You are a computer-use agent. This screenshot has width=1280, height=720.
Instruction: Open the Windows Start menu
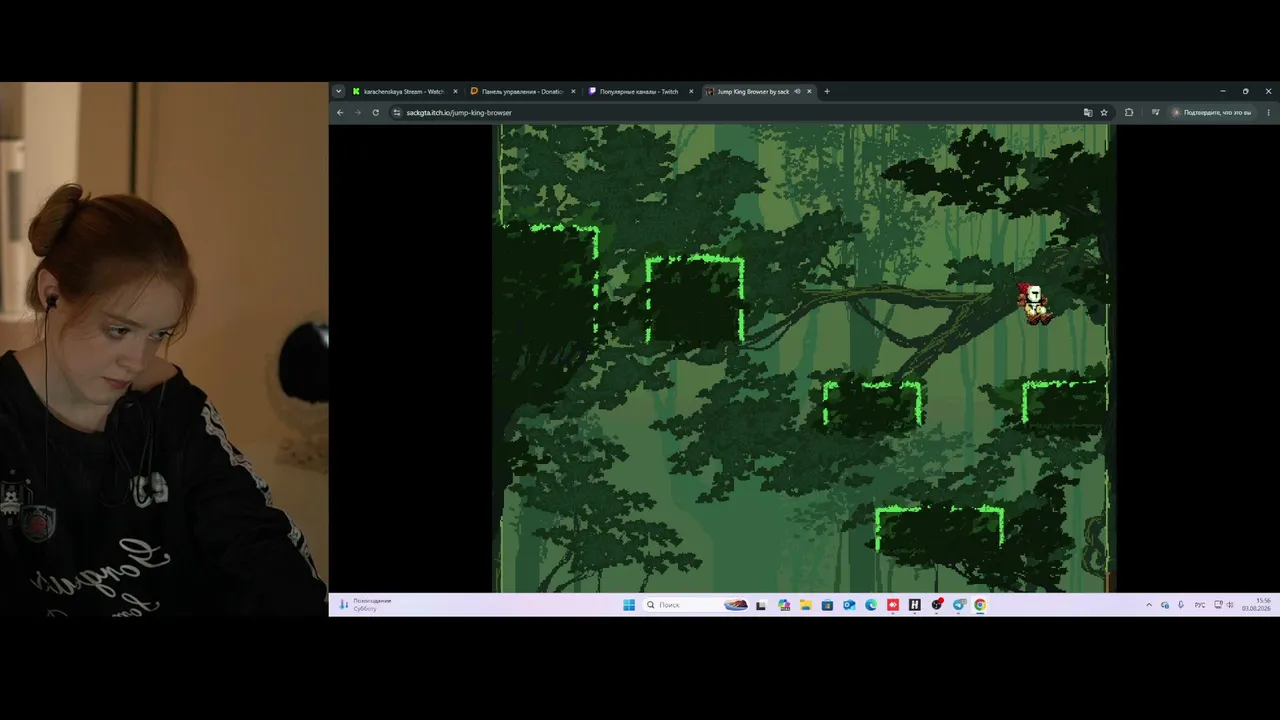[629, 605]
